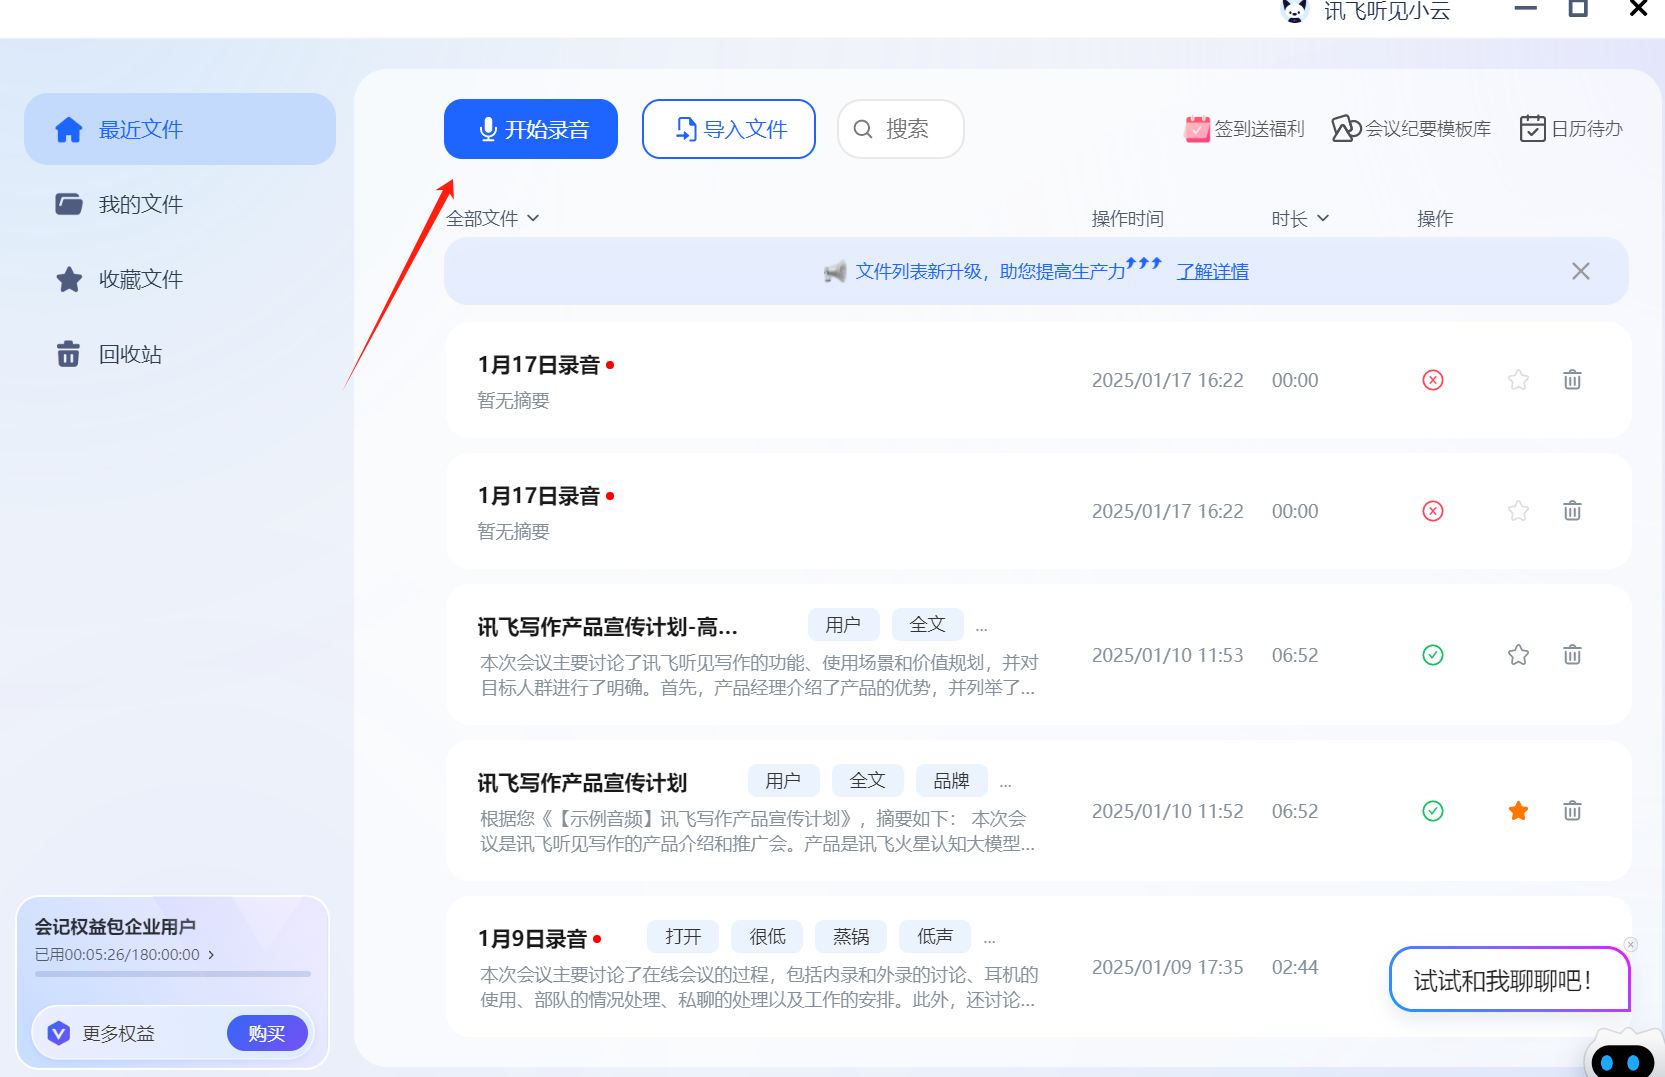
Task: Click the 蒸锅 tag on 1月9日录音
Action: coord(851,937)
